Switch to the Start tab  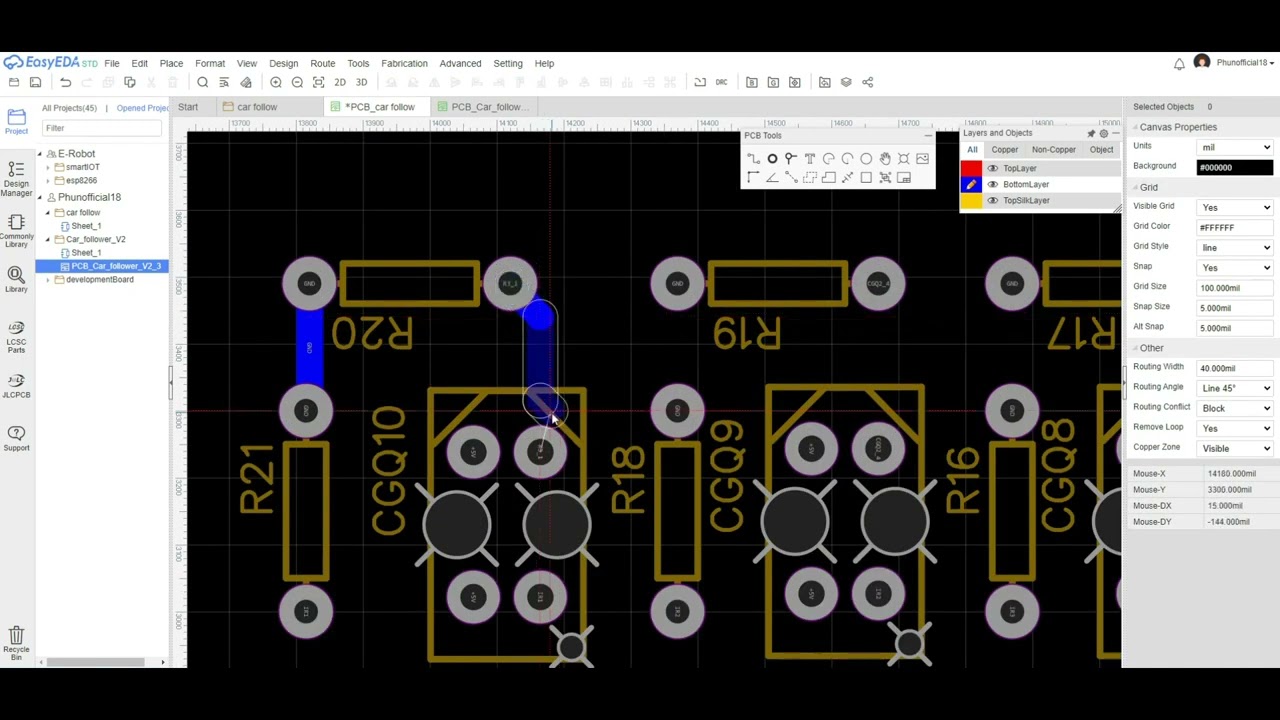pyautogui.click(x=188, y=107)
